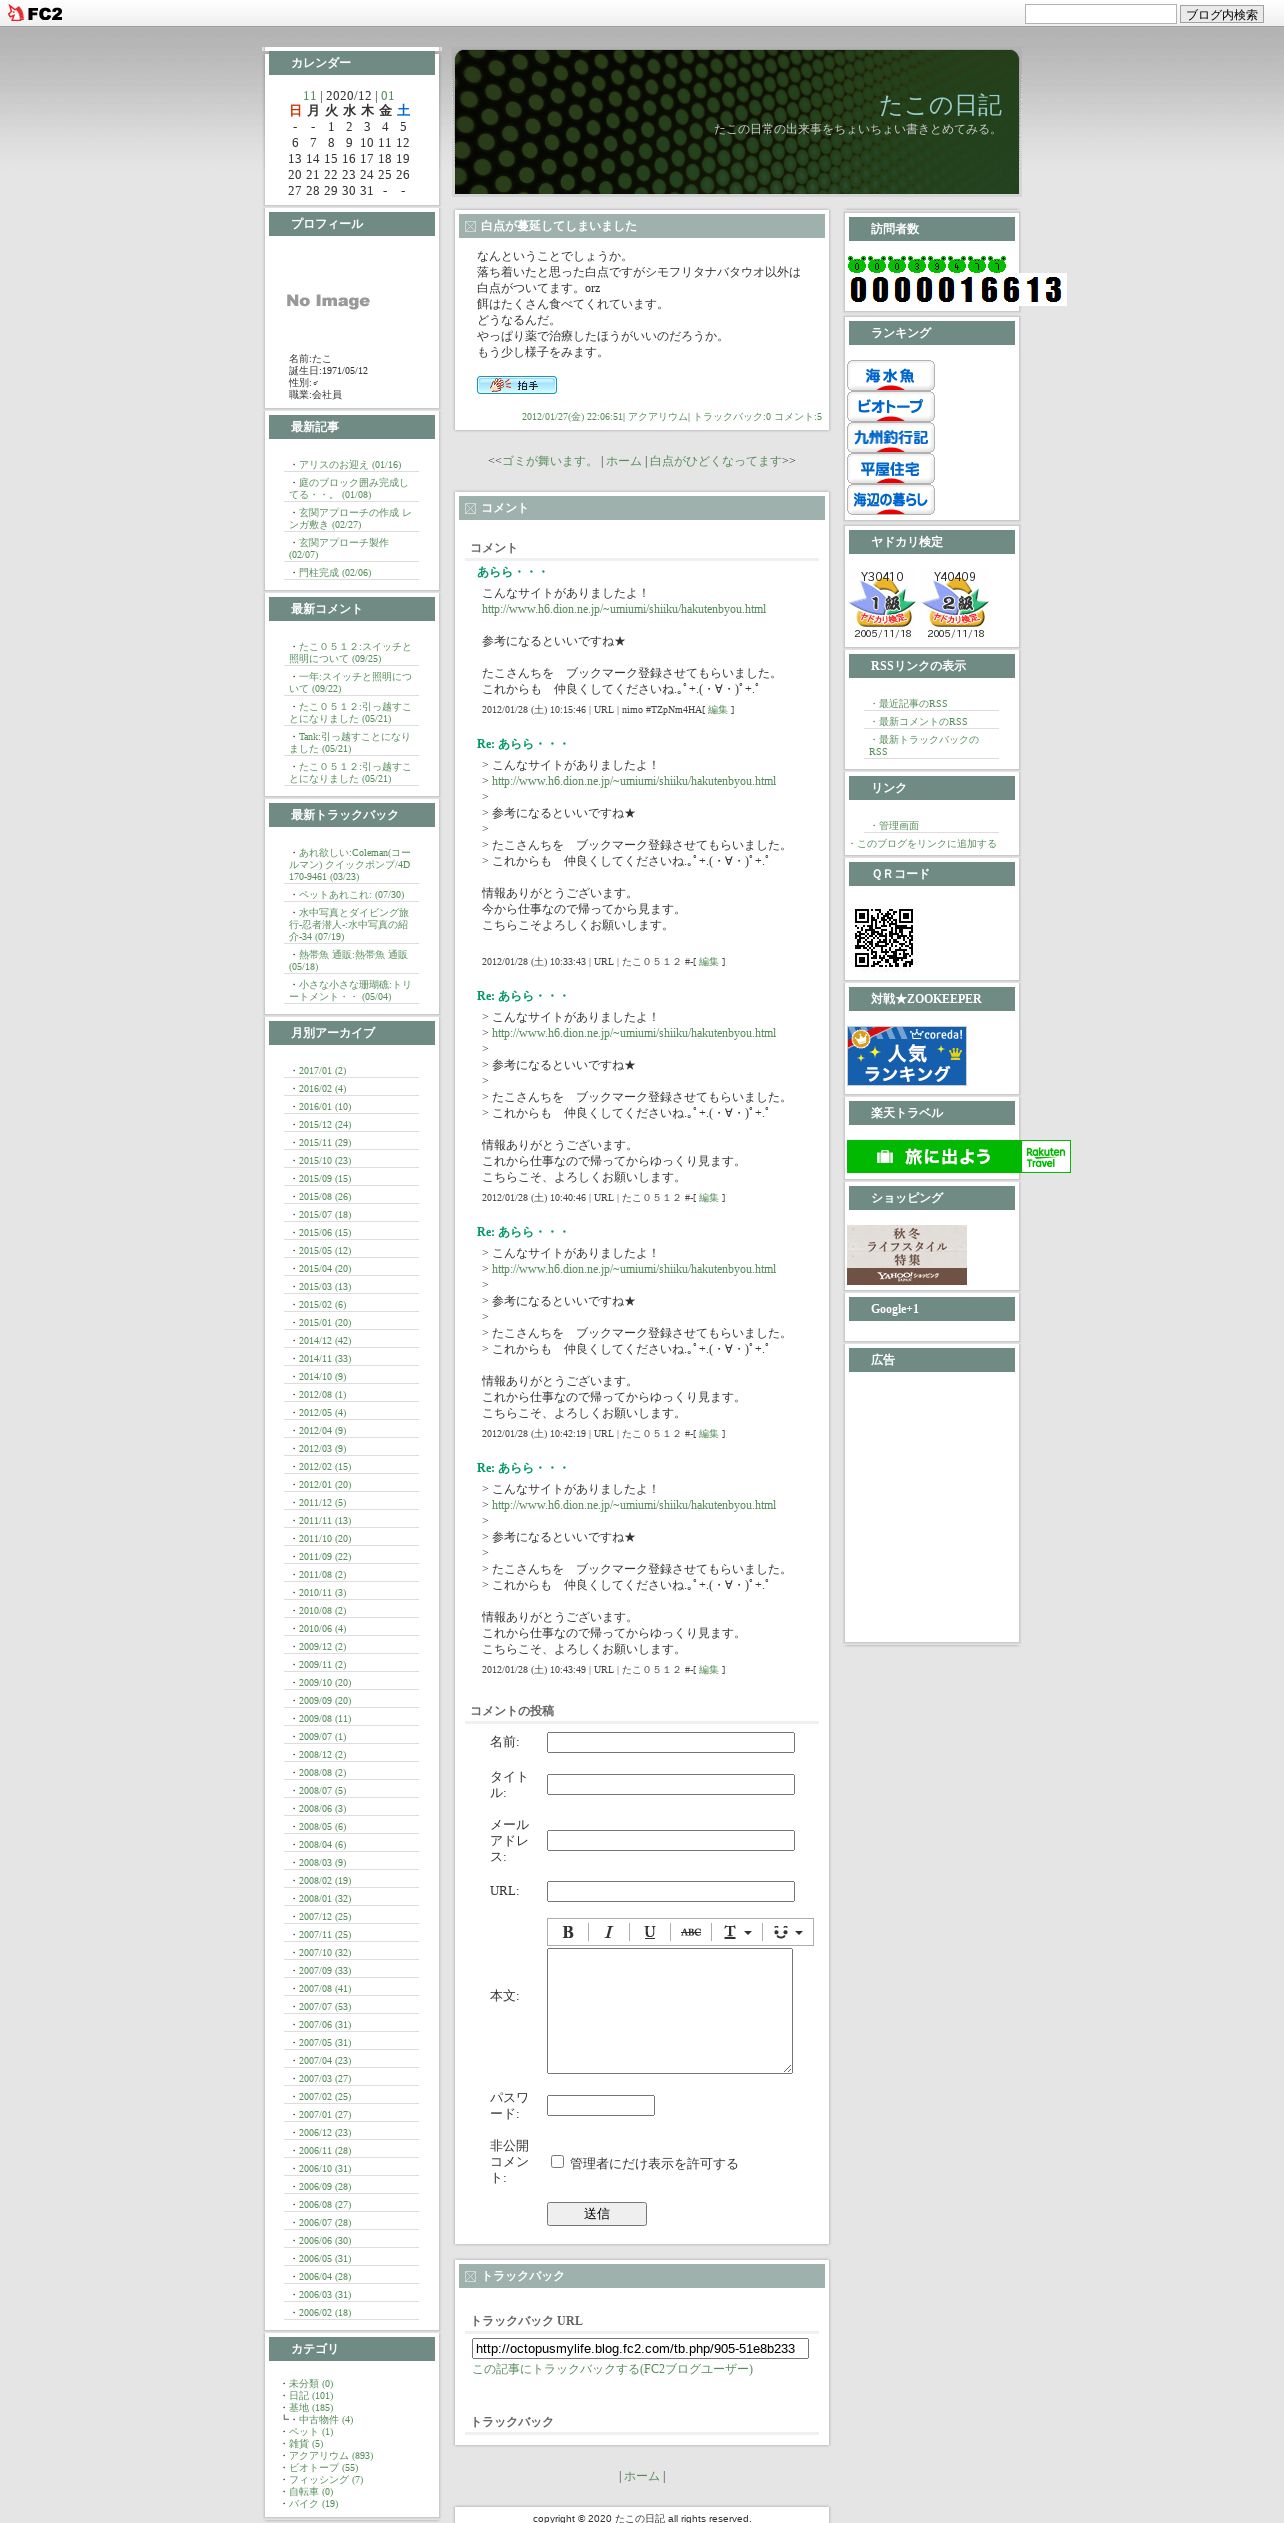Image resolution: width=1284 pixels, height=2523 pixels.
Task: Open the Yahoo shopping 秋冬ライフスタイル banner
Action: click(906, 1254)
